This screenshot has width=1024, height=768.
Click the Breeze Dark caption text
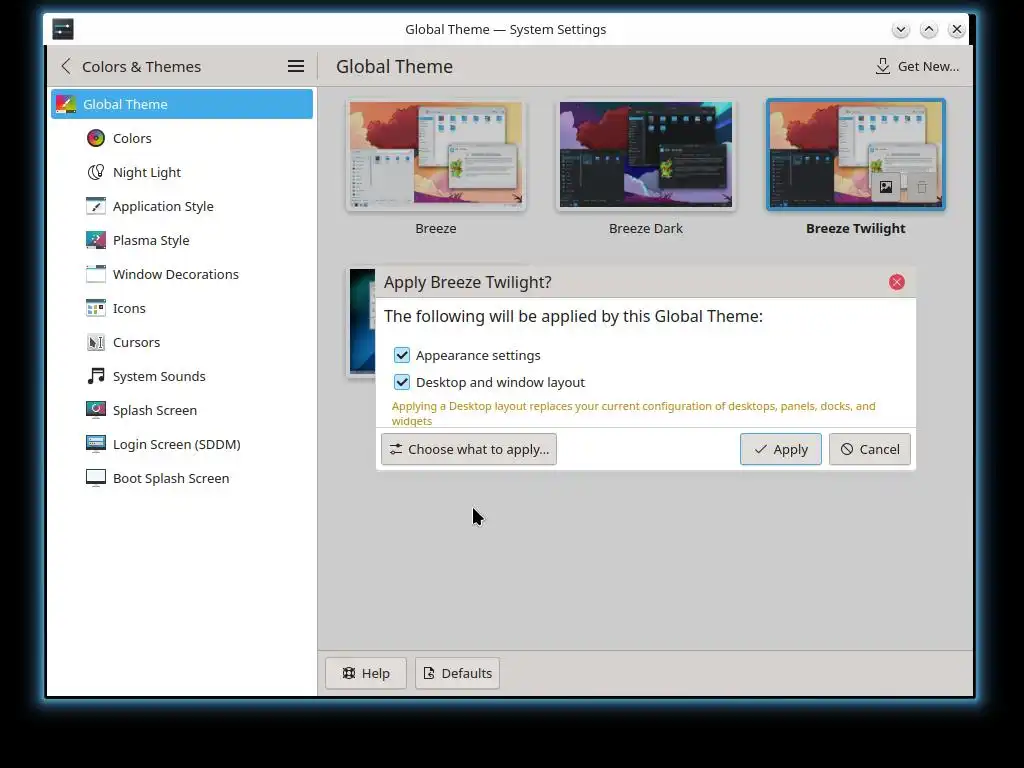tap(646, 229)
